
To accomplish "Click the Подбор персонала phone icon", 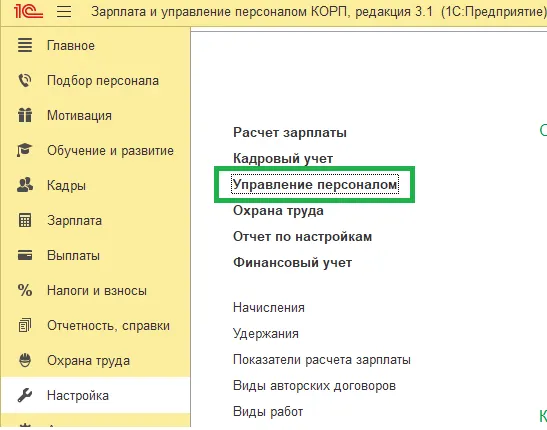I will pos(25,81).
